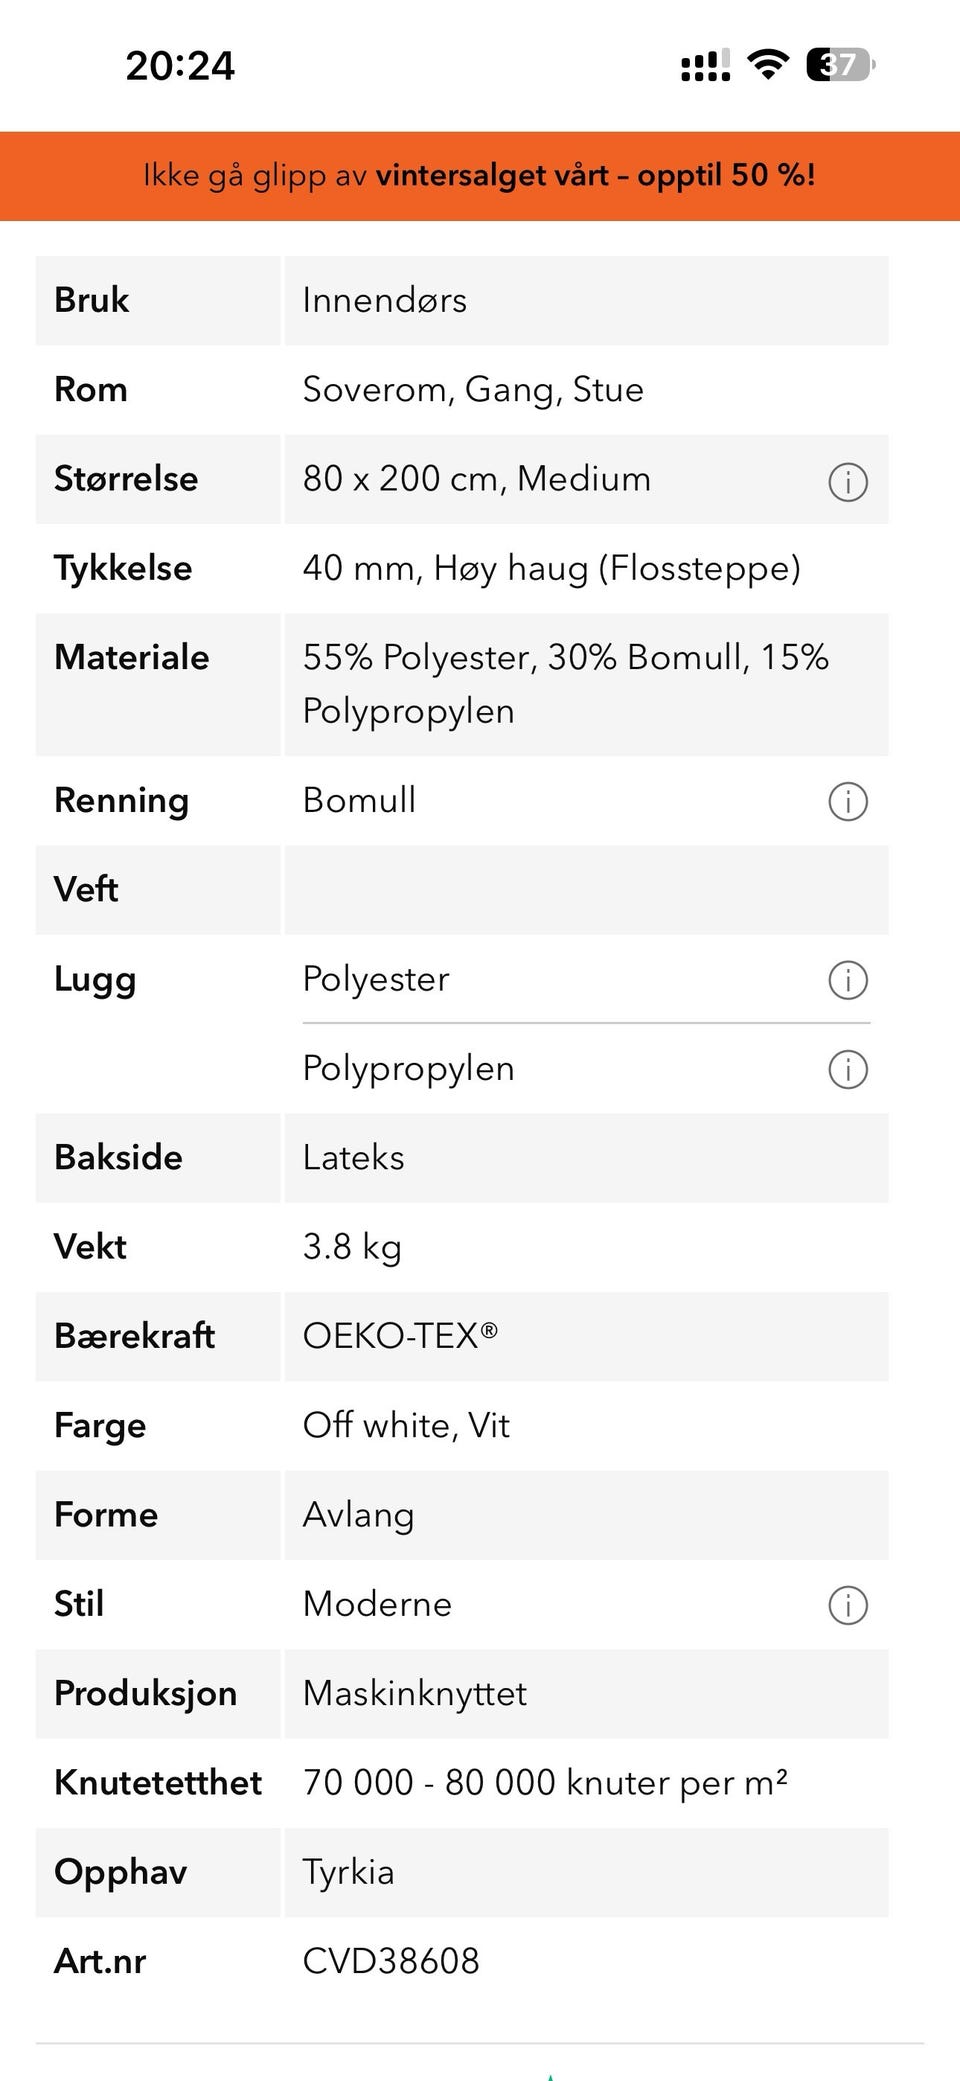Click the Knutetetthet knots per m² value
960x2081 pixels.
[x=545, y=1782]
